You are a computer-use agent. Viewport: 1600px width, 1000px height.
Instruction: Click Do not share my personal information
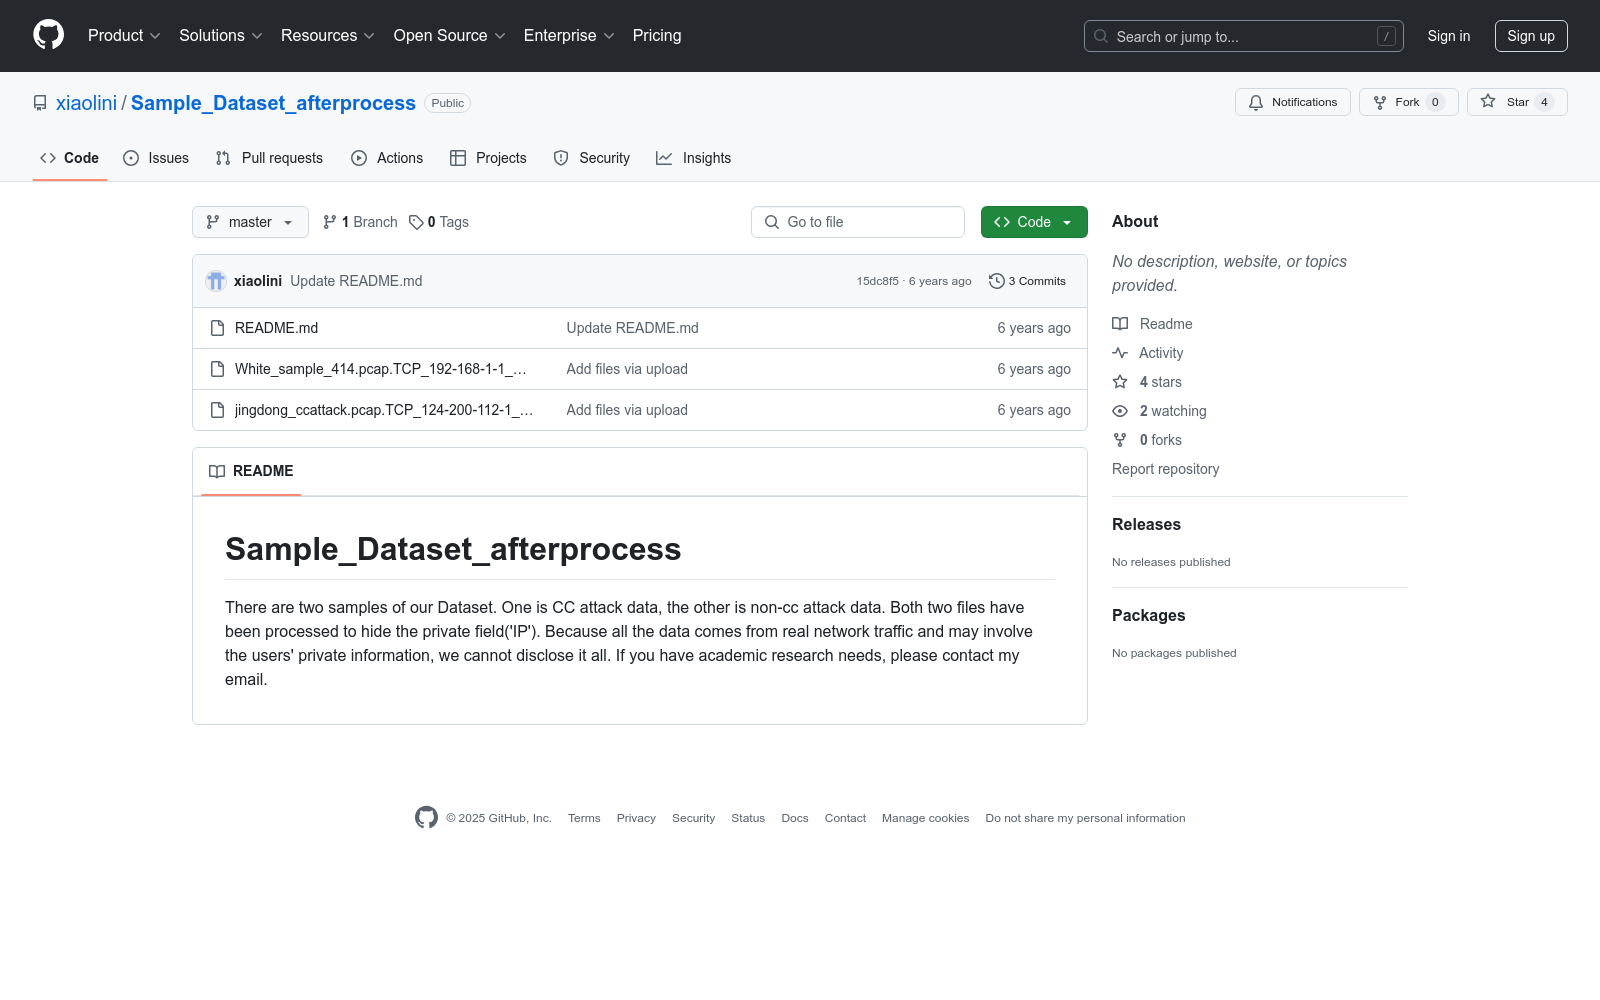[1085, 818]
